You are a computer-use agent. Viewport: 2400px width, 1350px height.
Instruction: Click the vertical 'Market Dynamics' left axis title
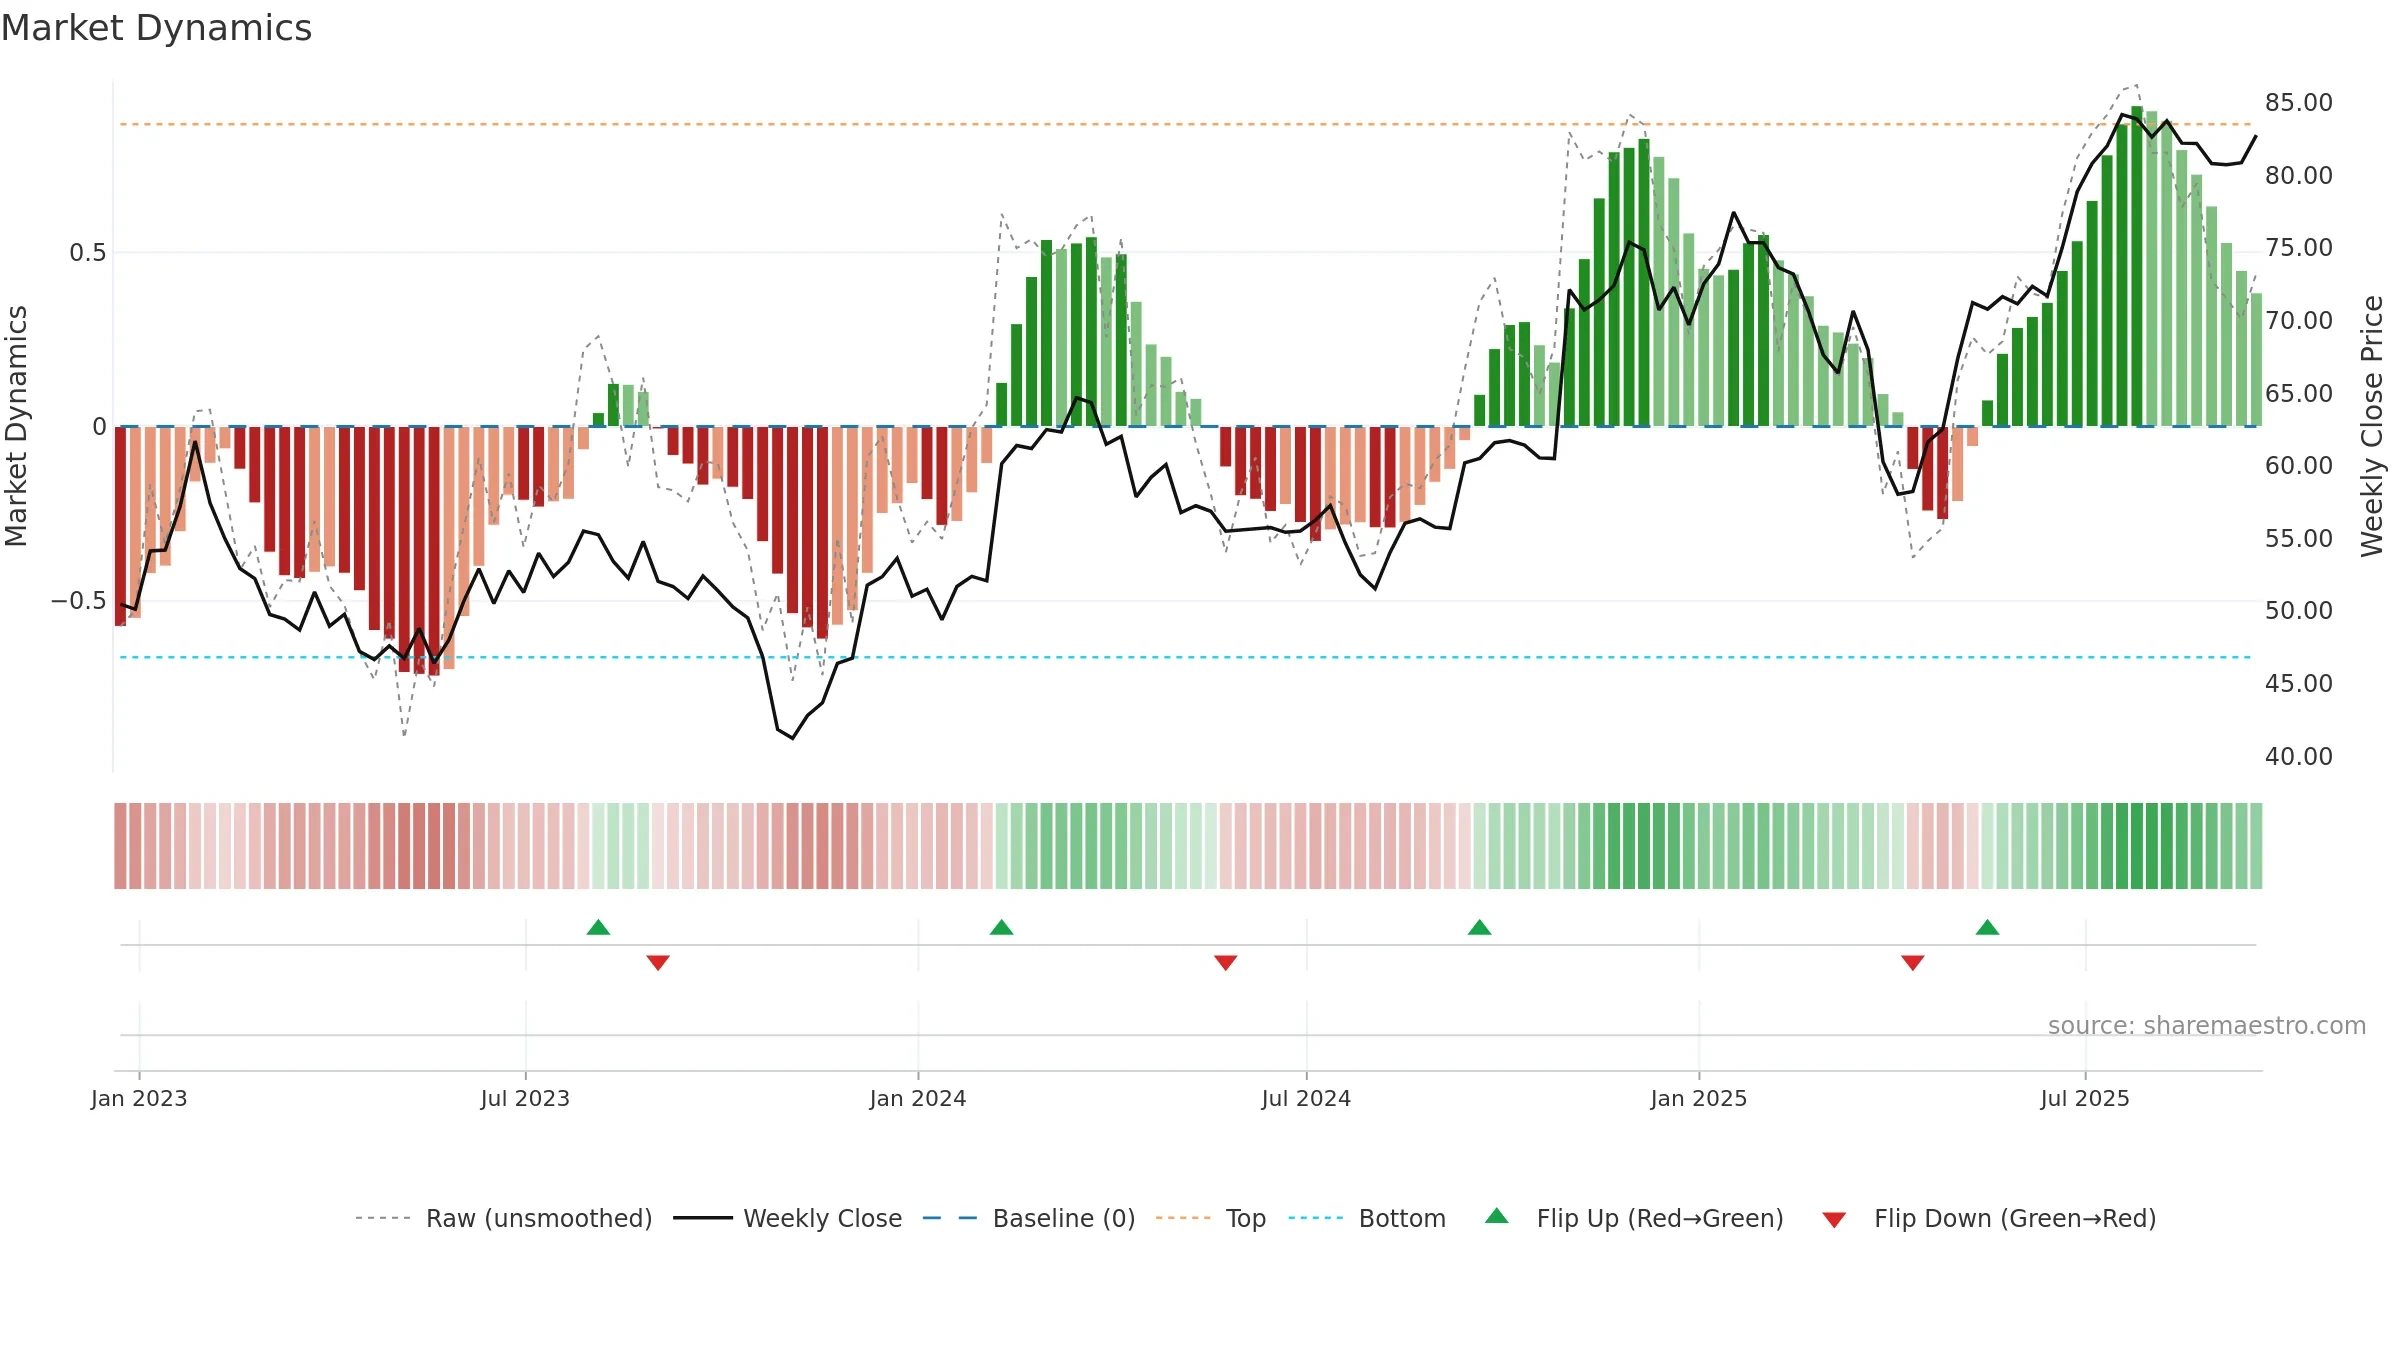(17, 426)
